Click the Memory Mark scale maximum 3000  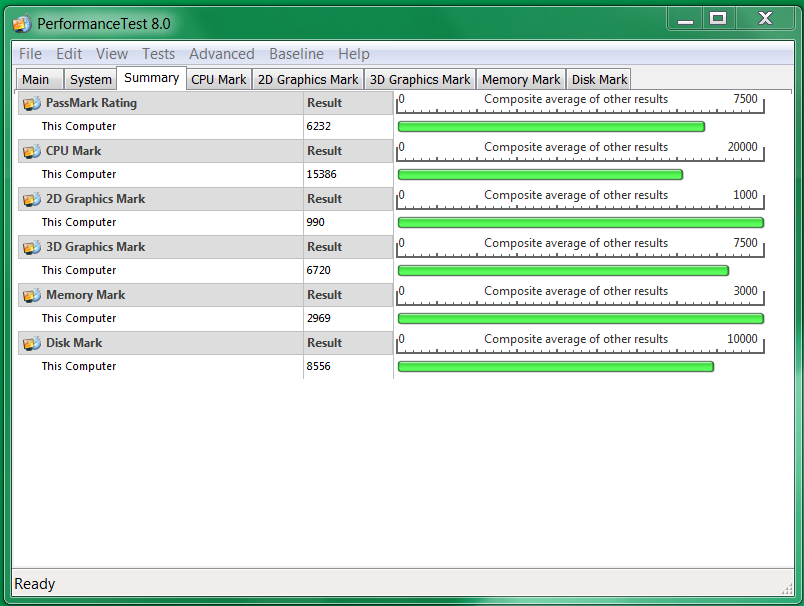745,291
